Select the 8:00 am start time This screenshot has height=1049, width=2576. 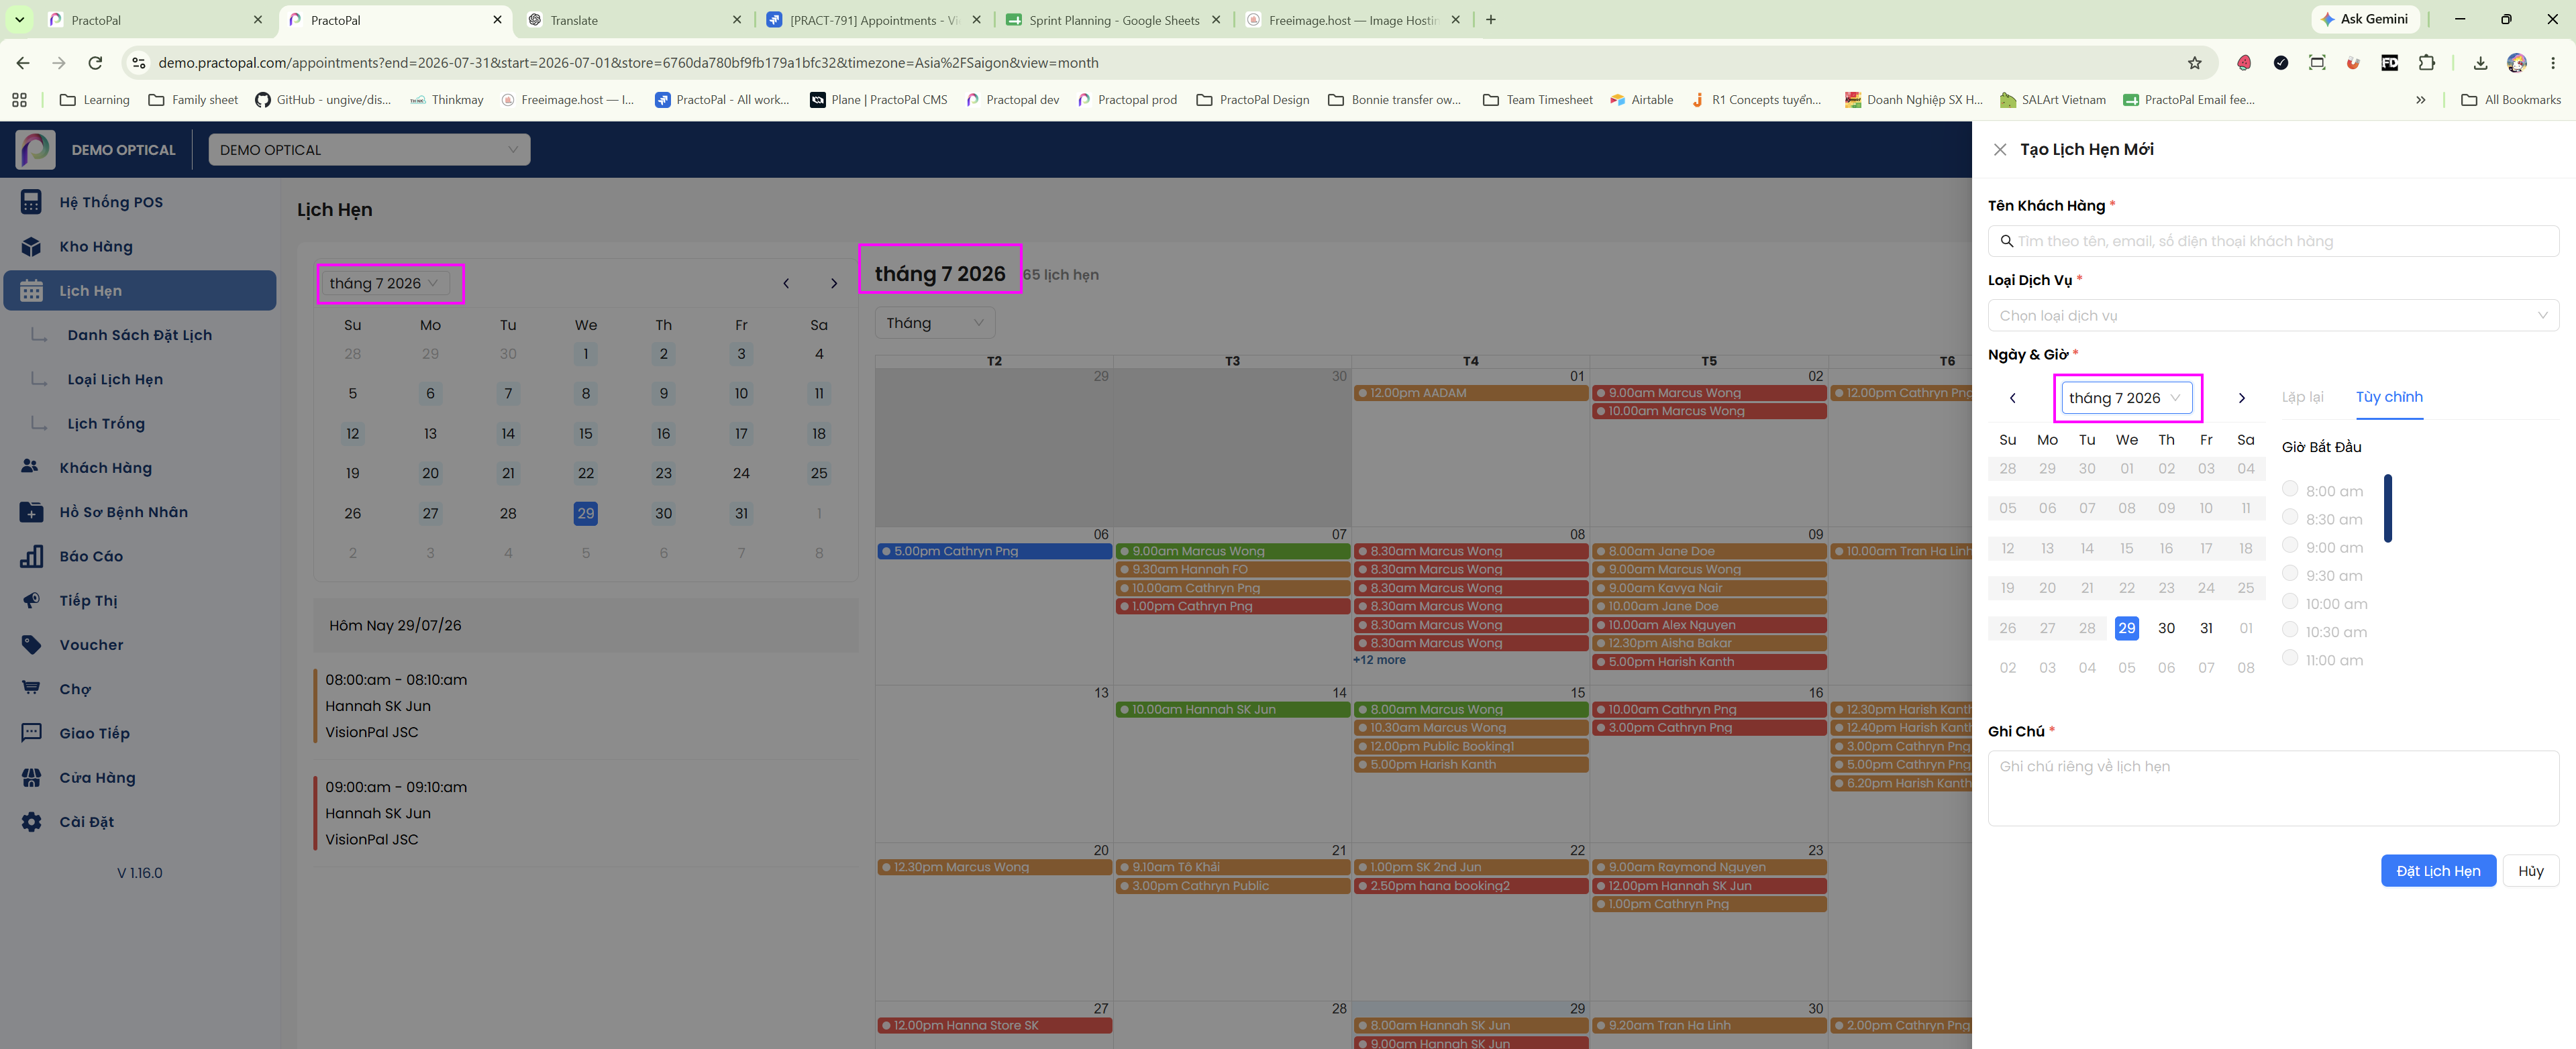coord(2289,488)
